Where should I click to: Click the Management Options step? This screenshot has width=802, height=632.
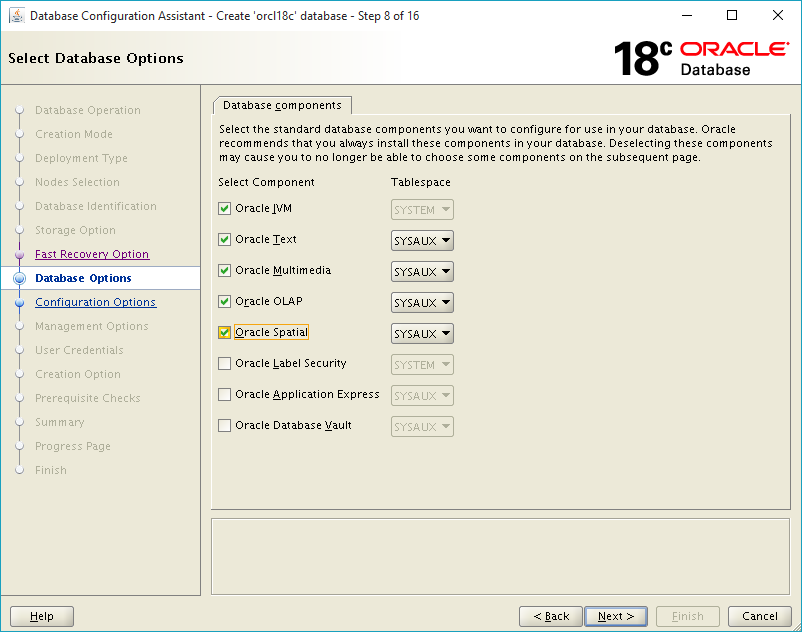coord(92,326)
